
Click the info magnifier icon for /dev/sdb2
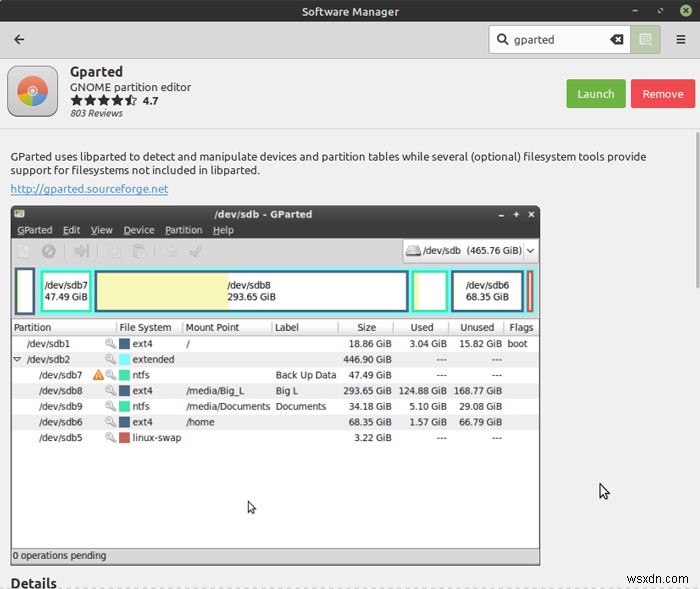[x=110, y=359]
